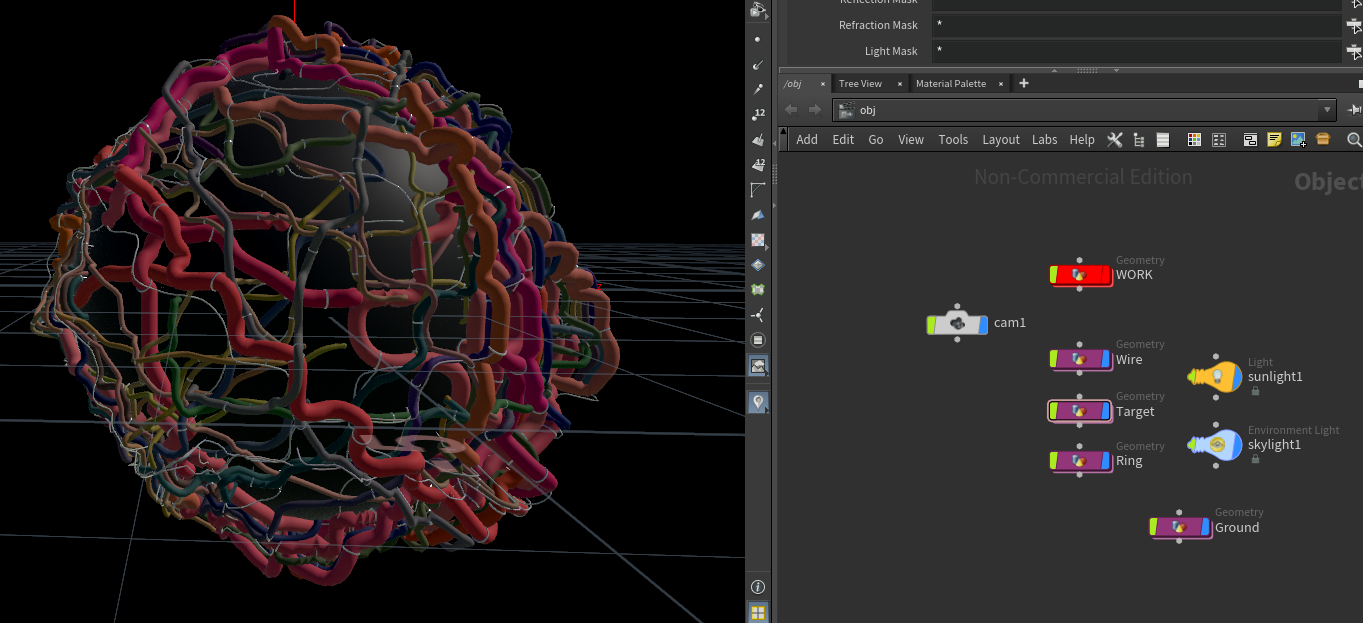This screenshot has width=1363, height=623.
Task: Click the sticky note icon in network toolbar
Action: (1274, 140)
